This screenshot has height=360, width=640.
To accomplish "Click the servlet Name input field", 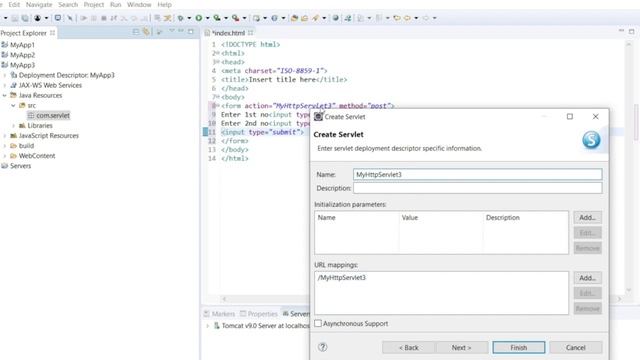I will [478, 174].
